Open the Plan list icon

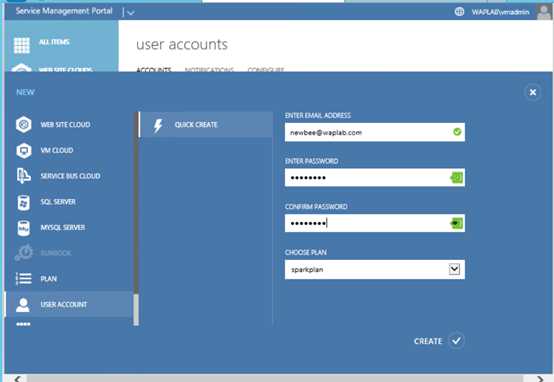pyautogui.click(x=24, y=279)
